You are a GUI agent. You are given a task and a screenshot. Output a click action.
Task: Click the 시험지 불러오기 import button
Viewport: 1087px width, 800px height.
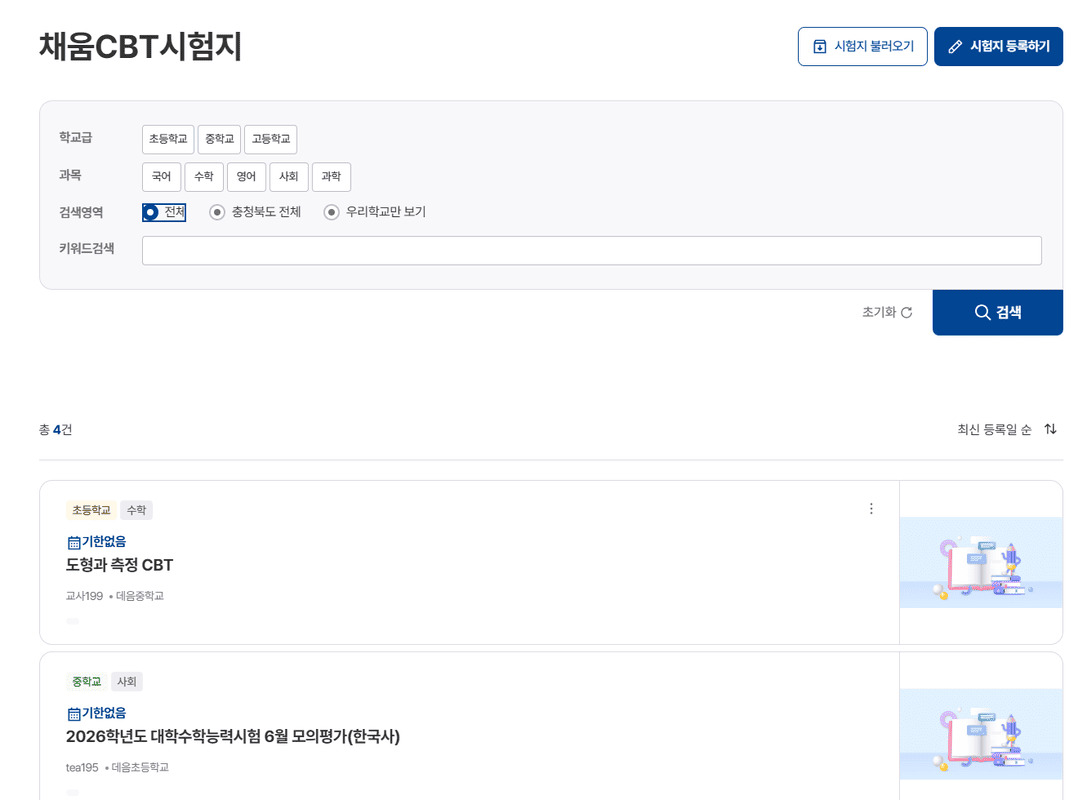click(x=862, y=46)
